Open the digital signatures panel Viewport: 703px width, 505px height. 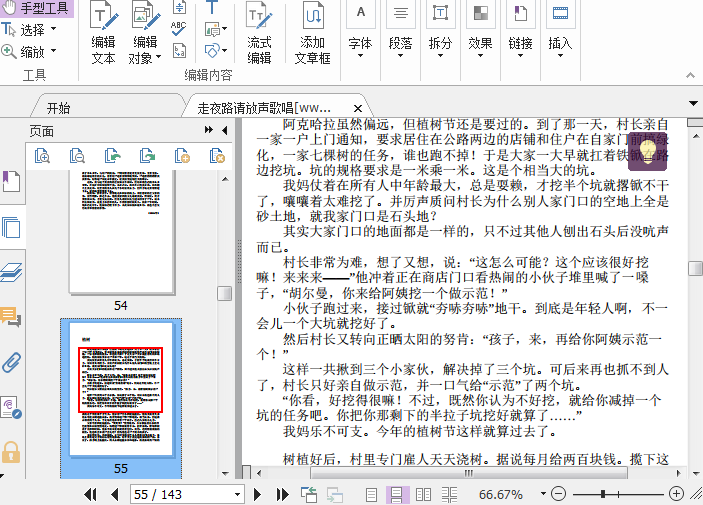pos(11,408)
